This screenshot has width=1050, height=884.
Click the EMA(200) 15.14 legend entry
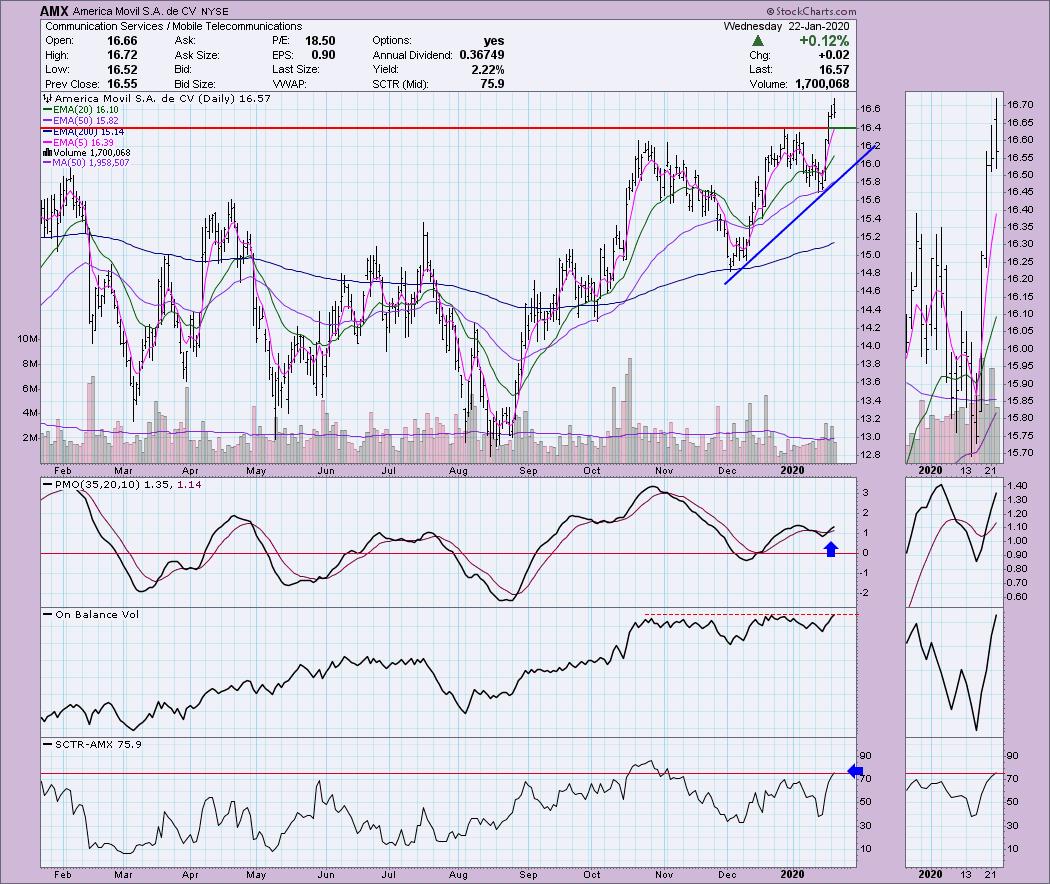84,132
